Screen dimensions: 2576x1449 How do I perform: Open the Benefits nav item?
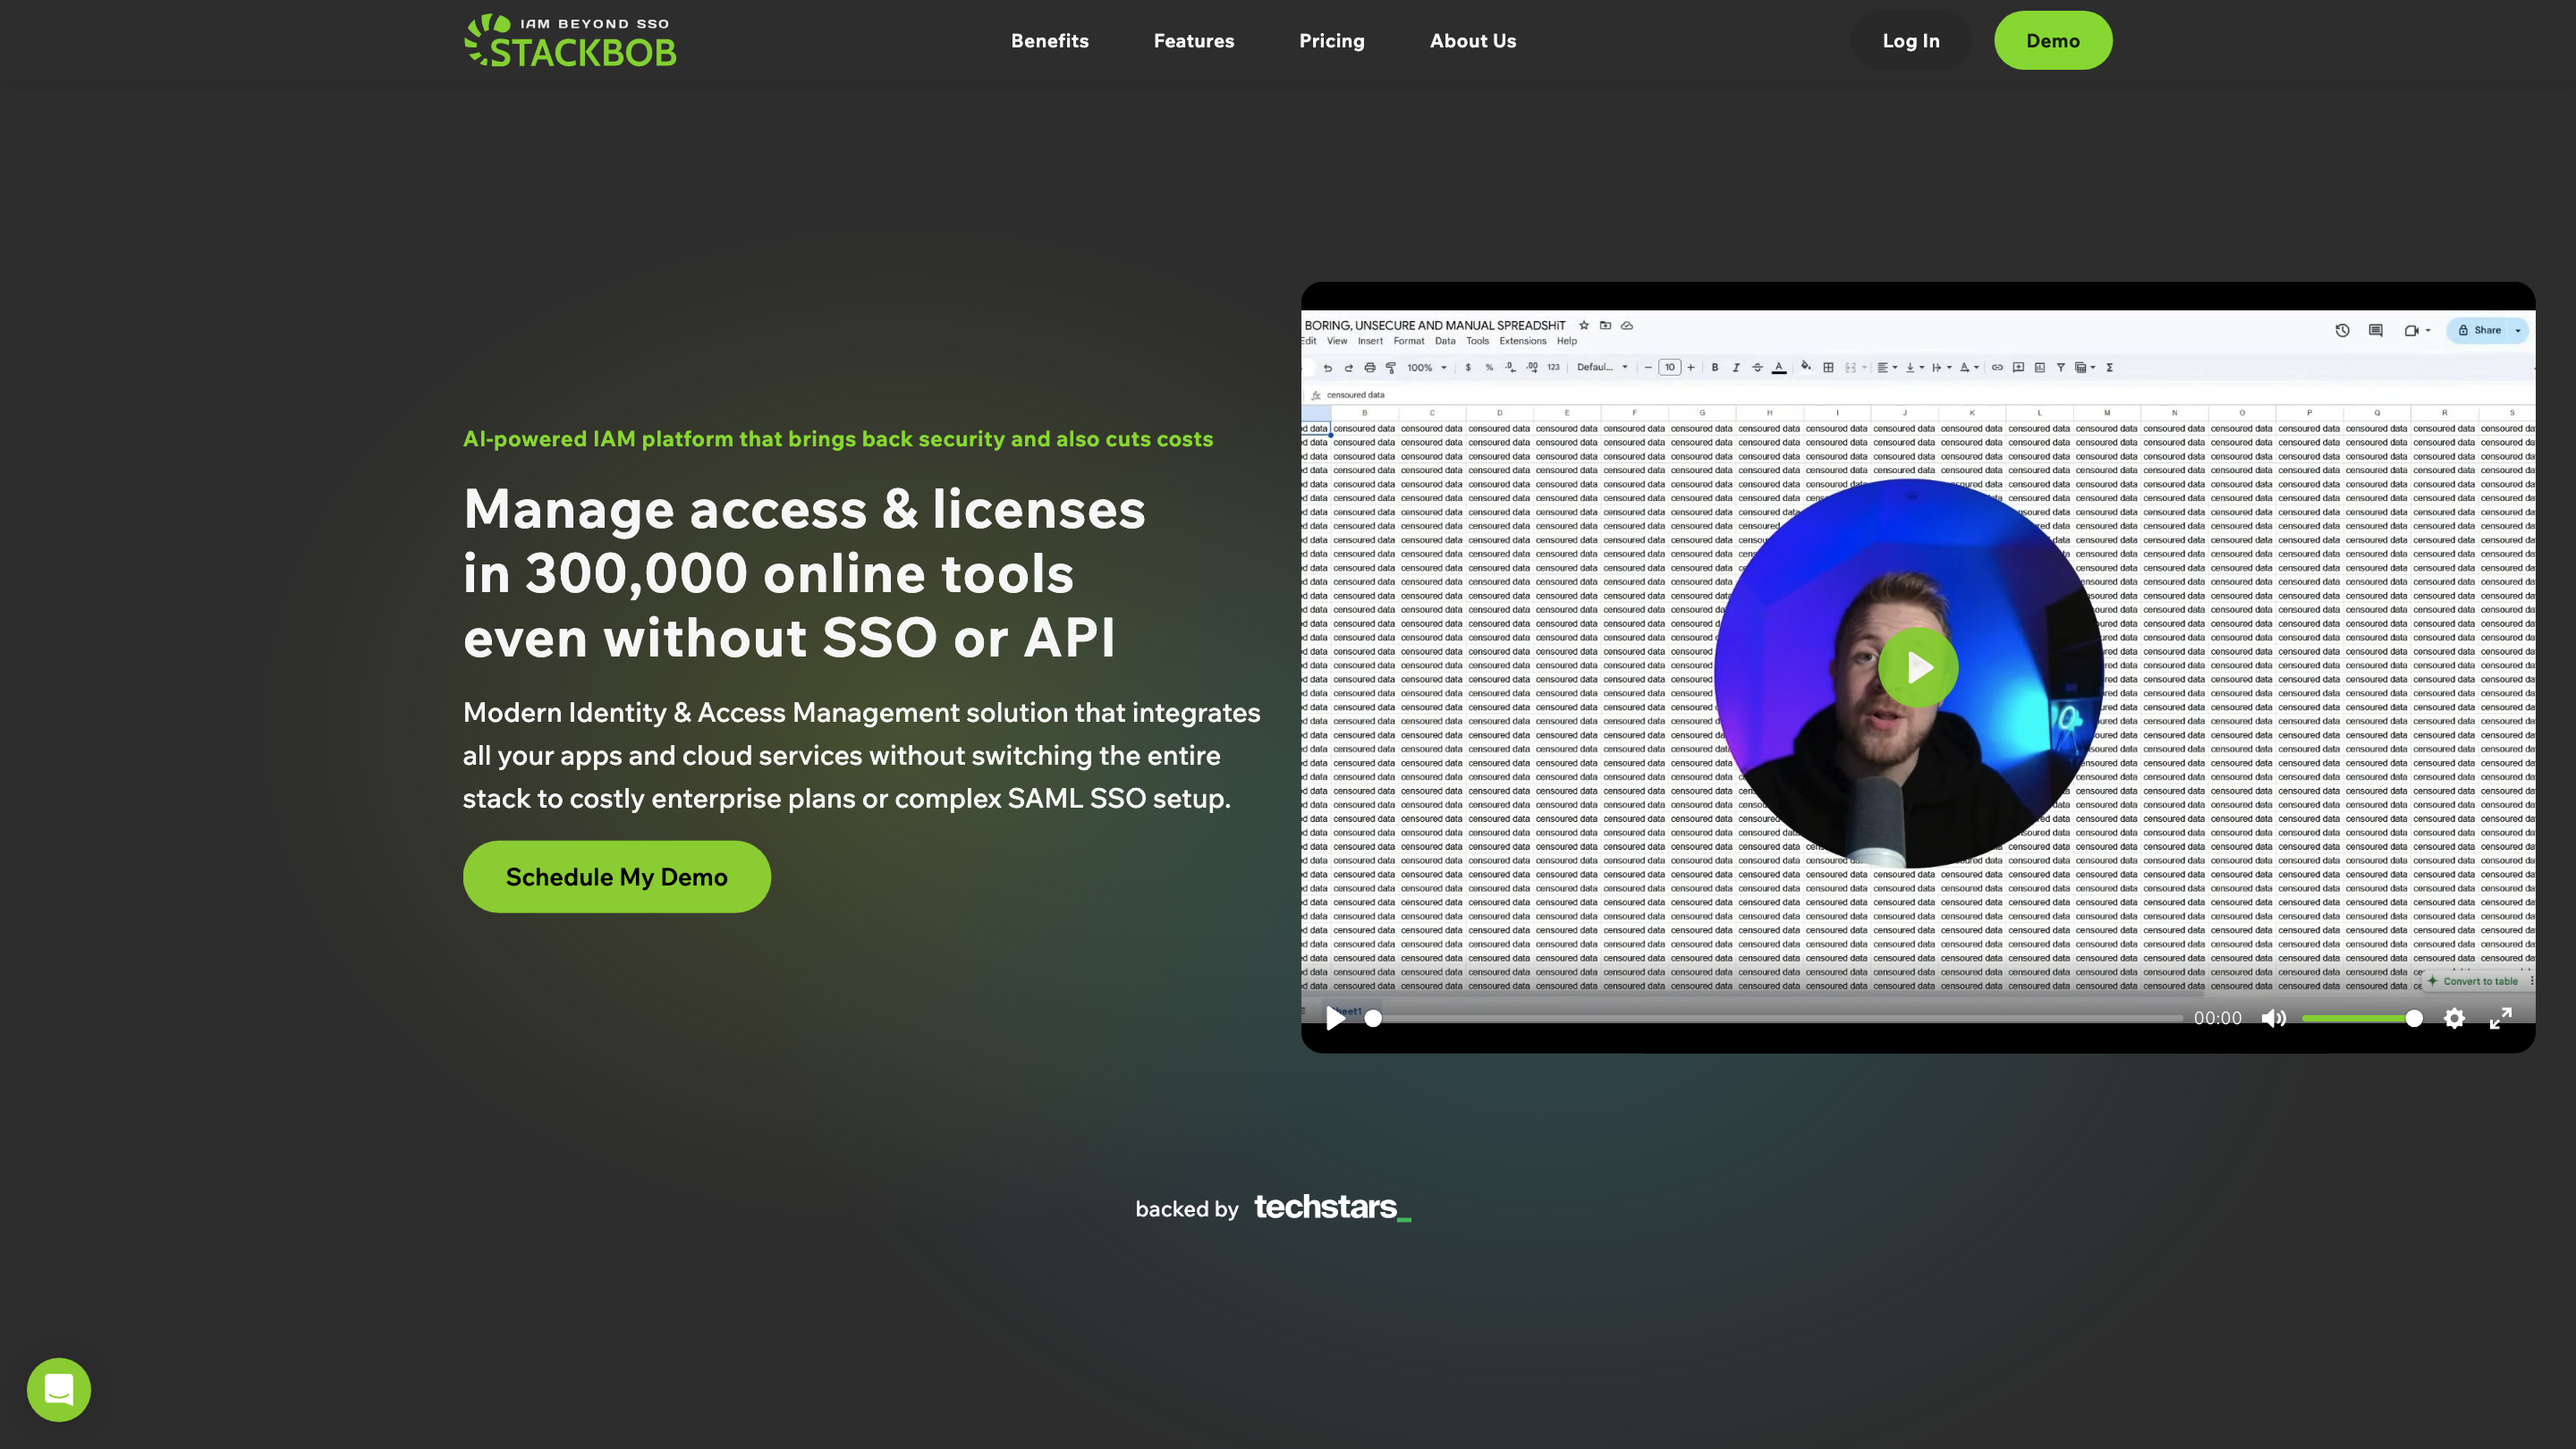[x=1049, y=41]
